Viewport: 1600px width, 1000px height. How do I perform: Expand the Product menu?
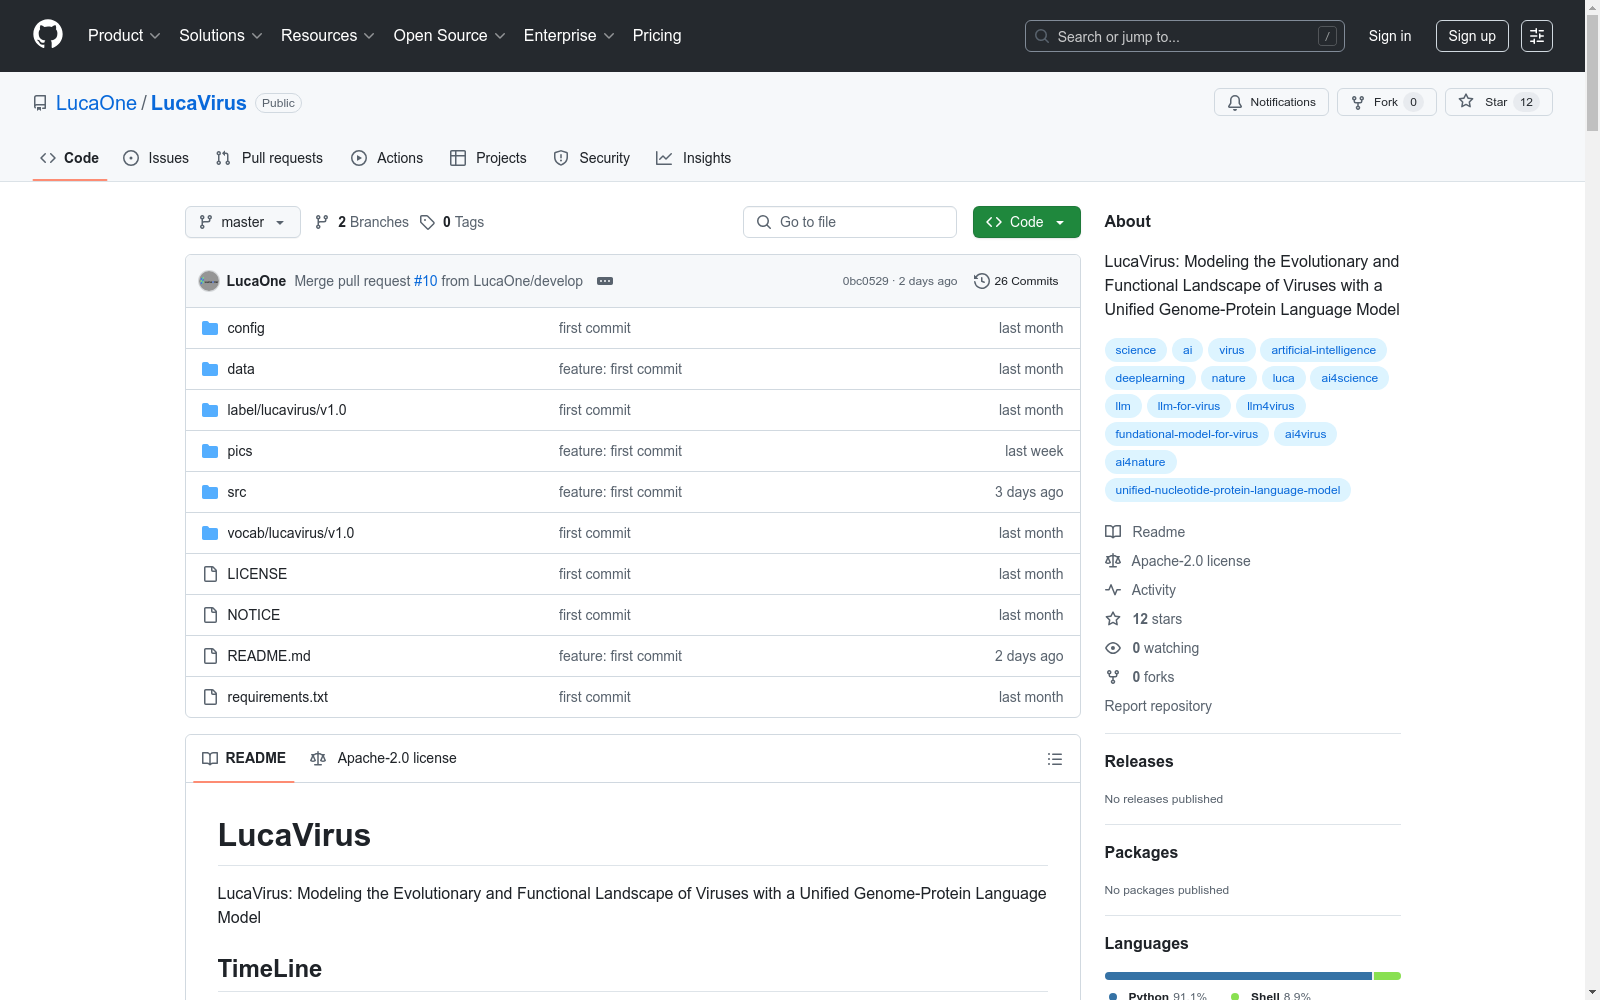124,36
